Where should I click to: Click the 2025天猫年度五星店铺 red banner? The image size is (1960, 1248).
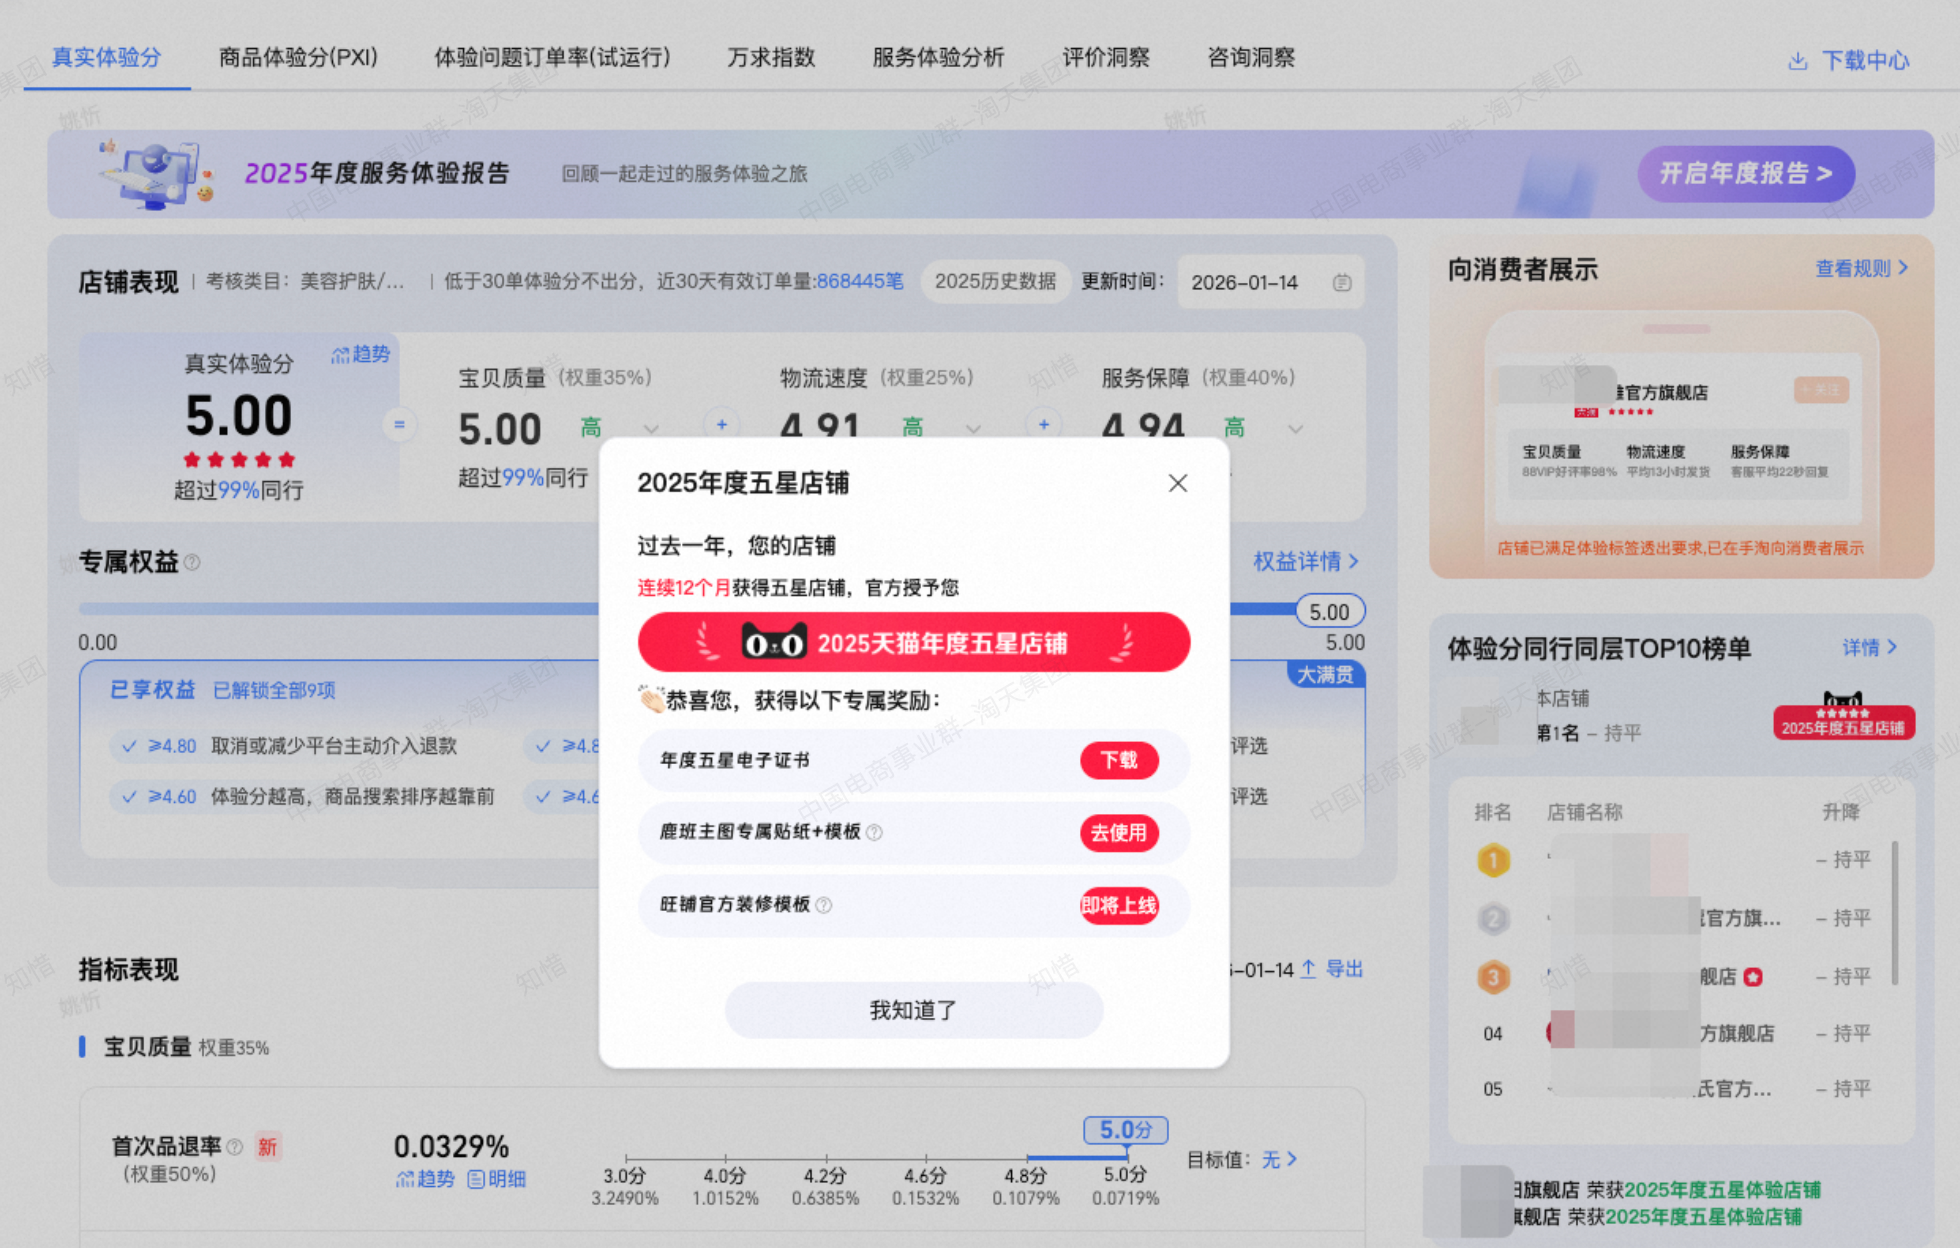[914, 642]
